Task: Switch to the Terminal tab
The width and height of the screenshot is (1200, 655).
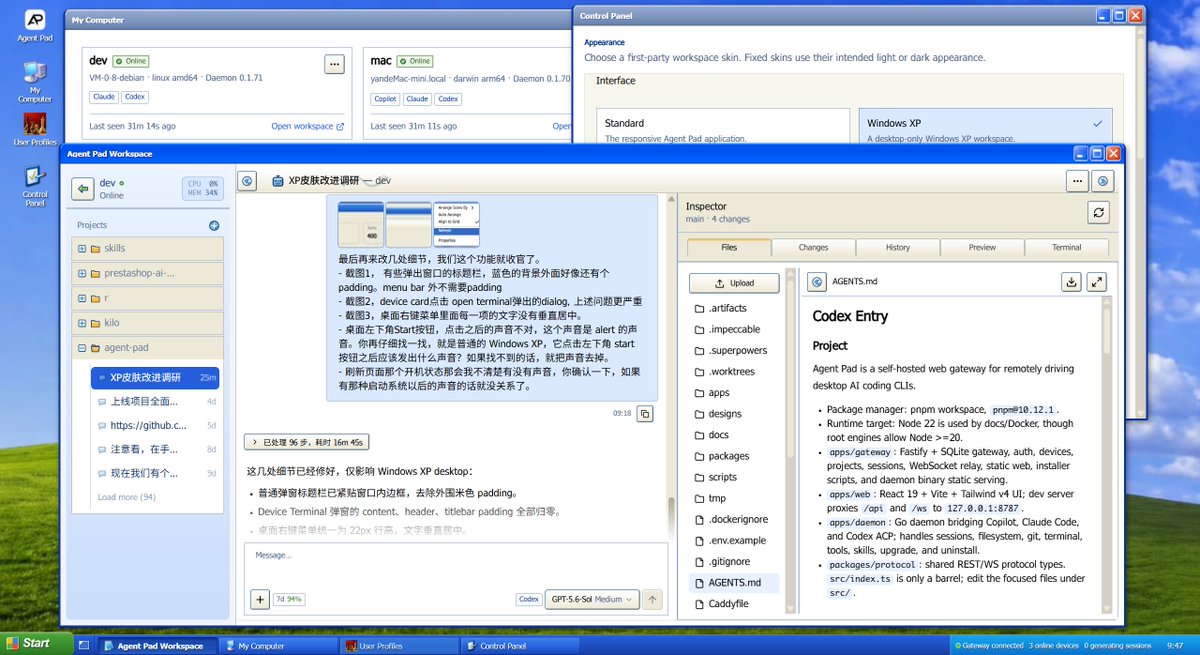Action: click(1067, 247)
